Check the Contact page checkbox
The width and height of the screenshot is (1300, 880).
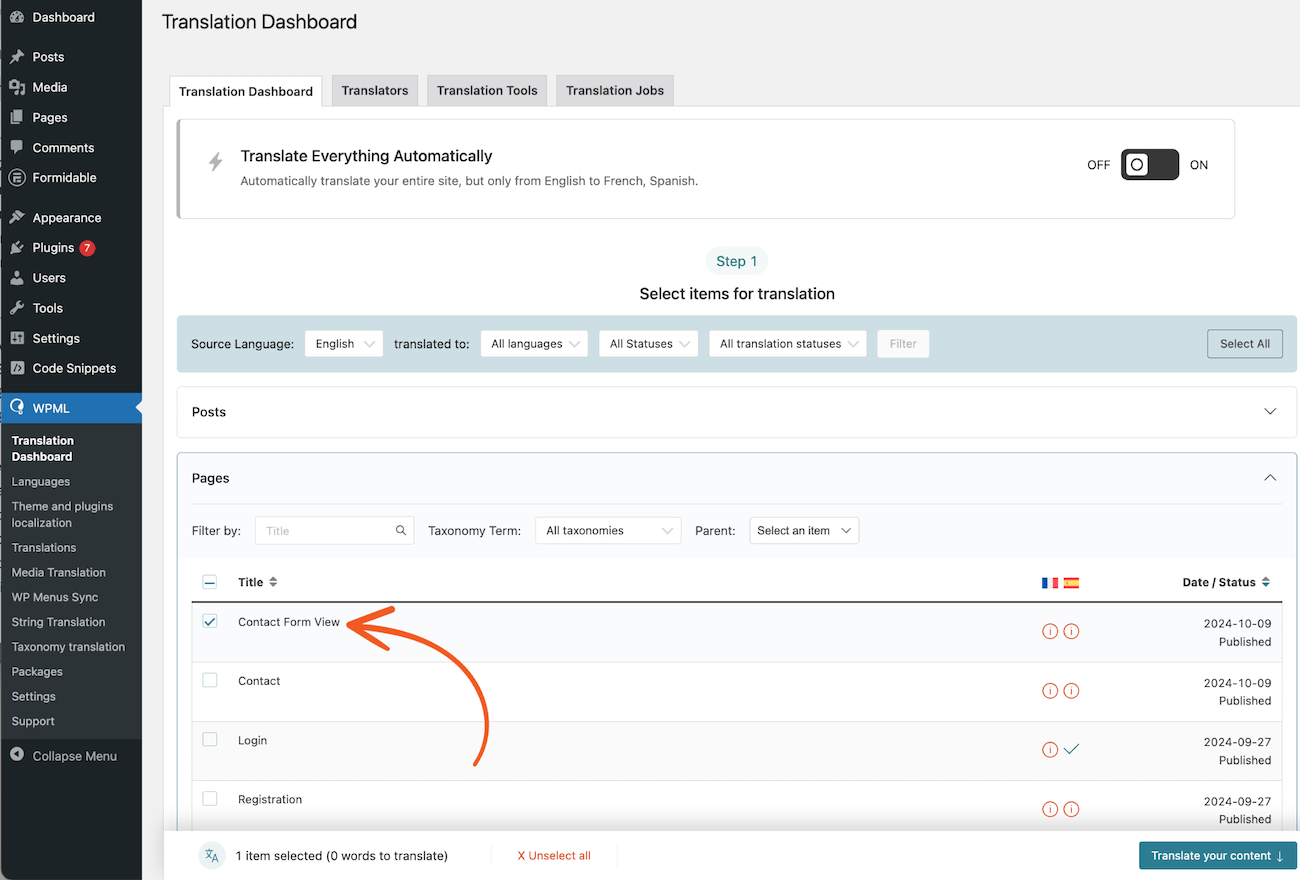coord(210,680)
